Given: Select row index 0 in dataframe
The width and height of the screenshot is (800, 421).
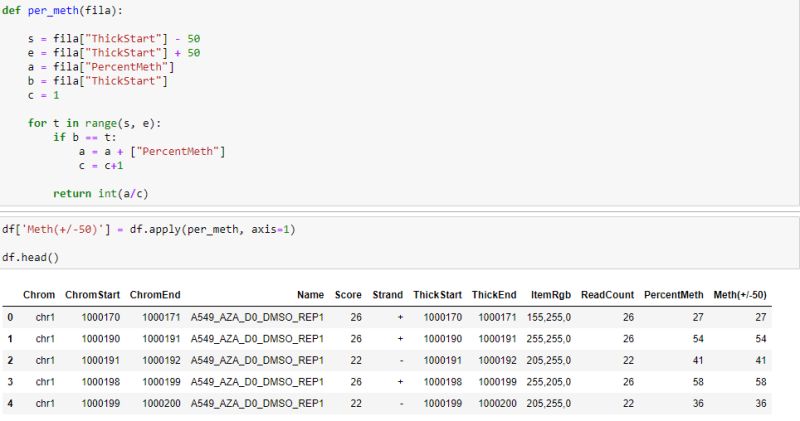Looking at the screenshot, I should point(10,317).
